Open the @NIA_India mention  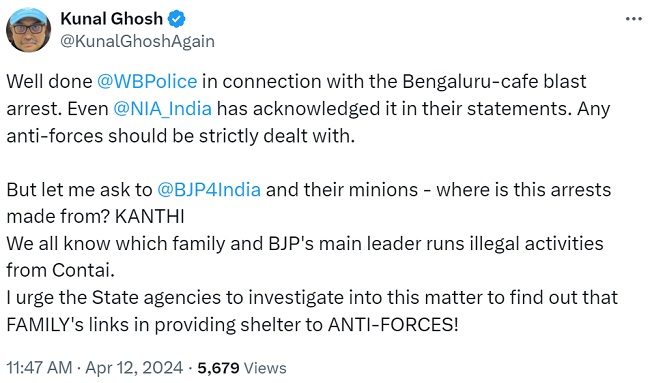[x=162, y=109]
